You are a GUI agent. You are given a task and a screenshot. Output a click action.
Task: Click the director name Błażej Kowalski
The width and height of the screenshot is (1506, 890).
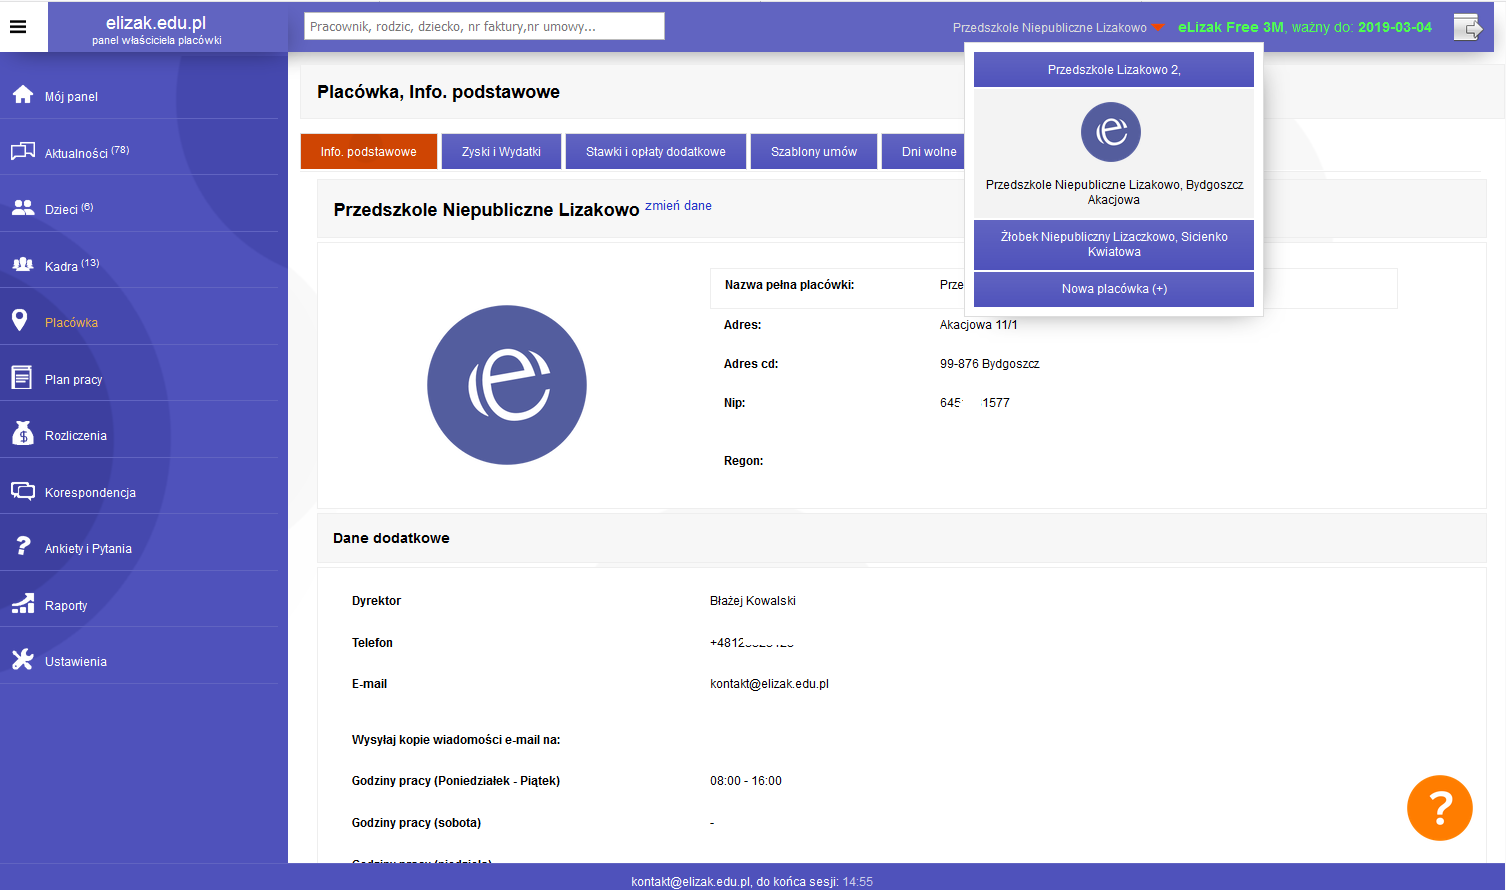pyautogui.click(x=753, y=601)
